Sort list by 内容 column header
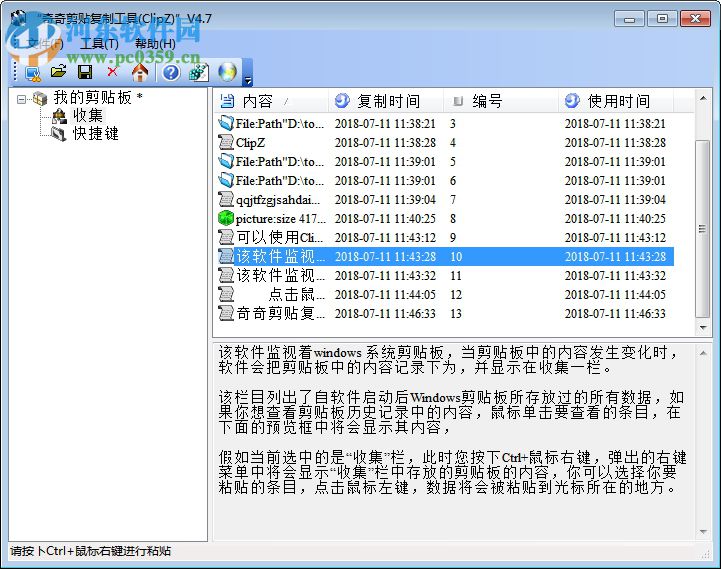Viewport: 721px width, 569px height. coord(271,101)
